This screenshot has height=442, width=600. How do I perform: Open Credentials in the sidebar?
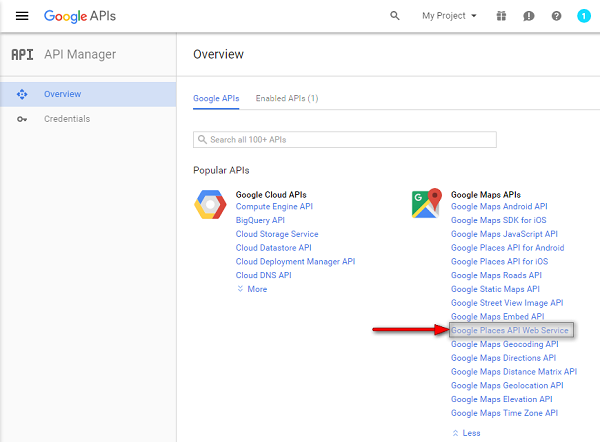tap(88, 119)
